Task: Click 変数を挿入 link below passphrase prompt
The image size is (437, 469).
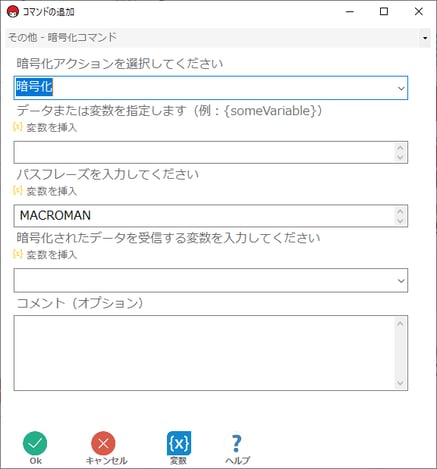Action: [52, 191]
